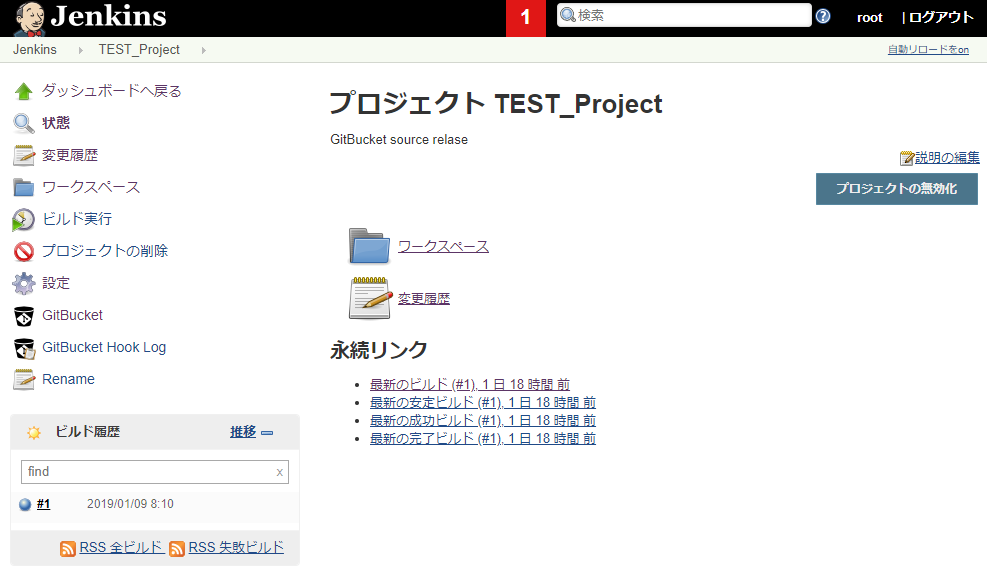Click the RSS icon for 失敗ビルド
The image size is (987, 569).
[x=177, y=549]
